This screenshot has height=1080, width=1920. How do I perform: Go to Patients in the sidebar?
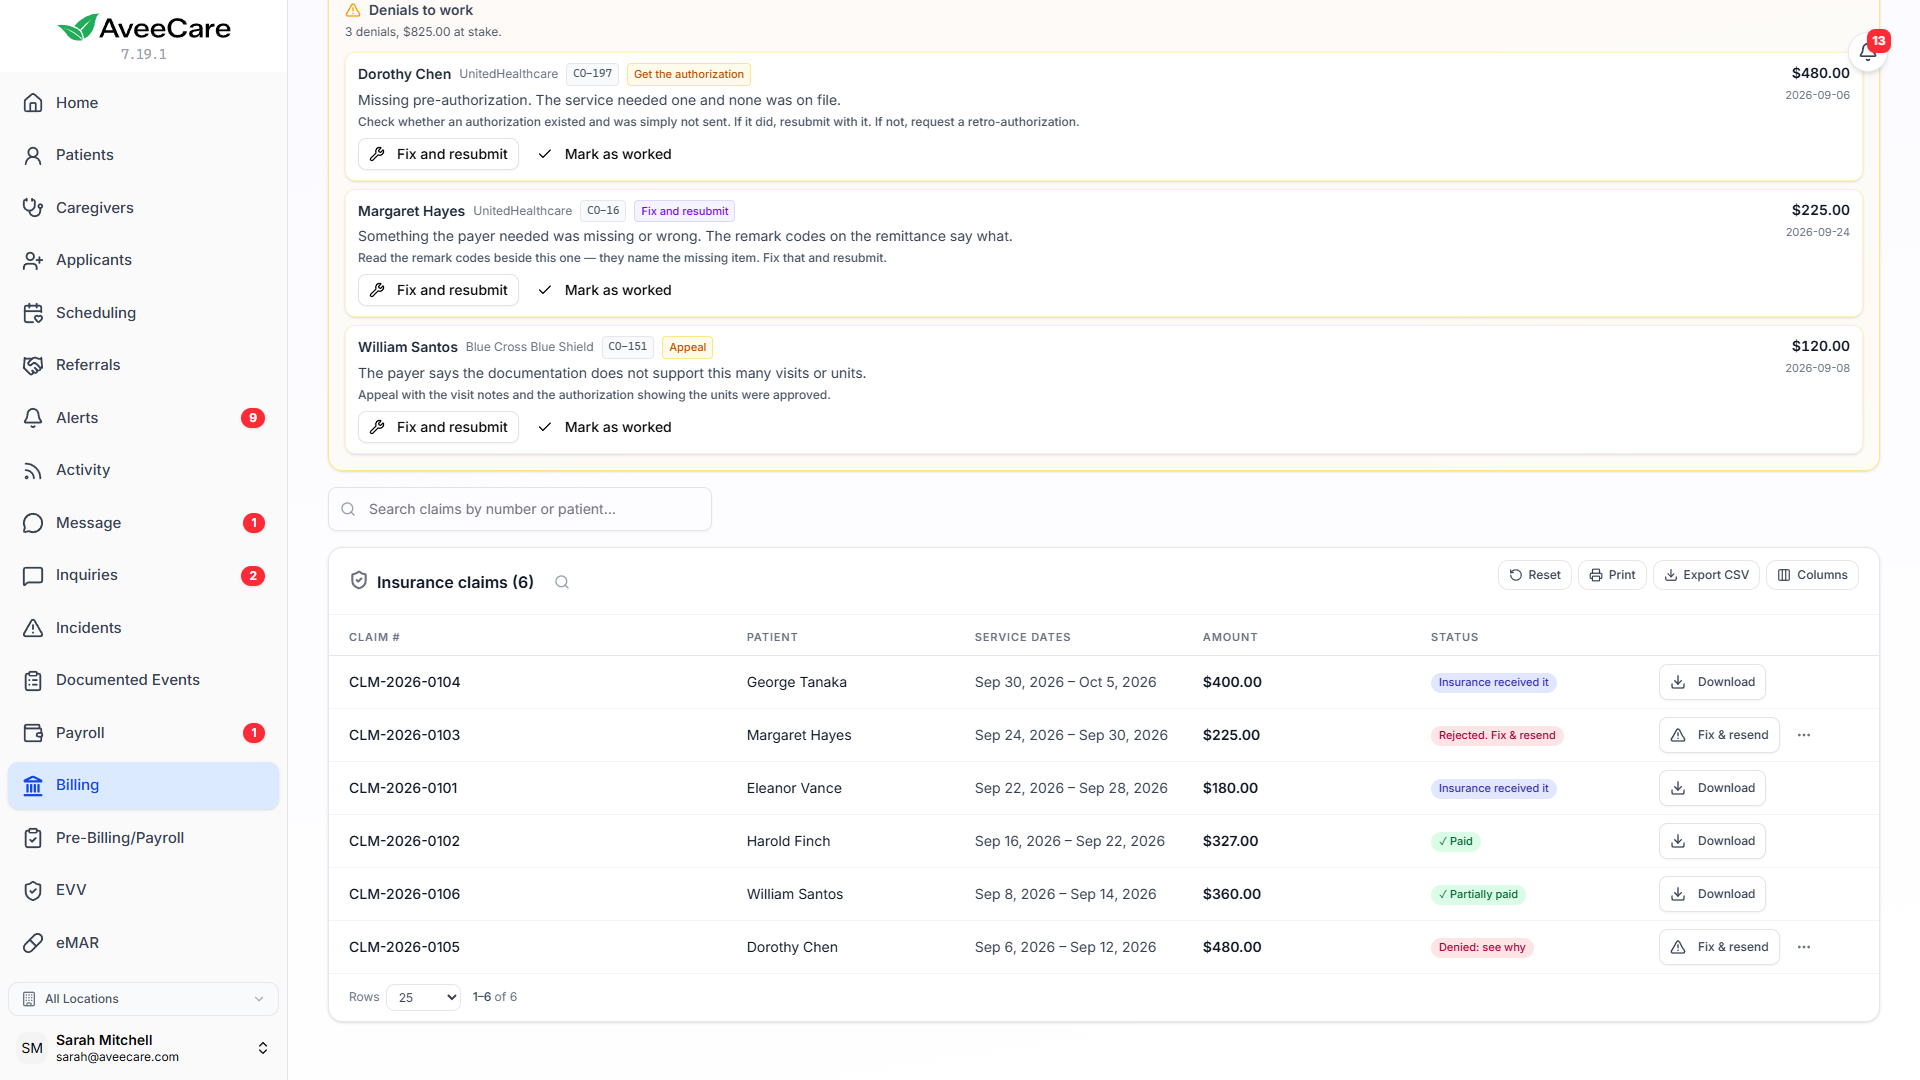point(143,155)
